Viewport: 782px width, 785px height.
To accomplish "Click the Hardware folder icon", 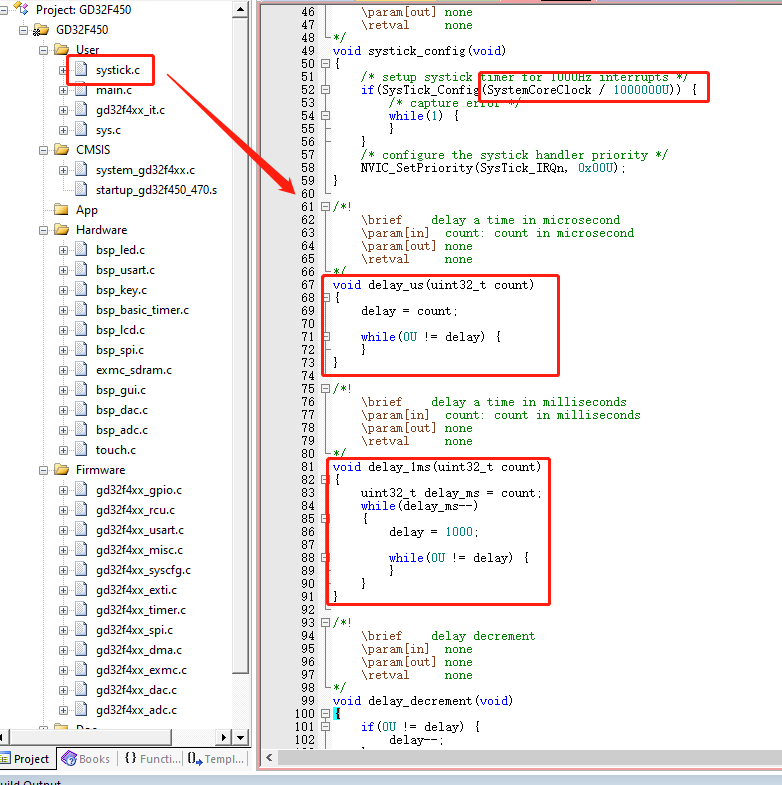I will point(62,230).
